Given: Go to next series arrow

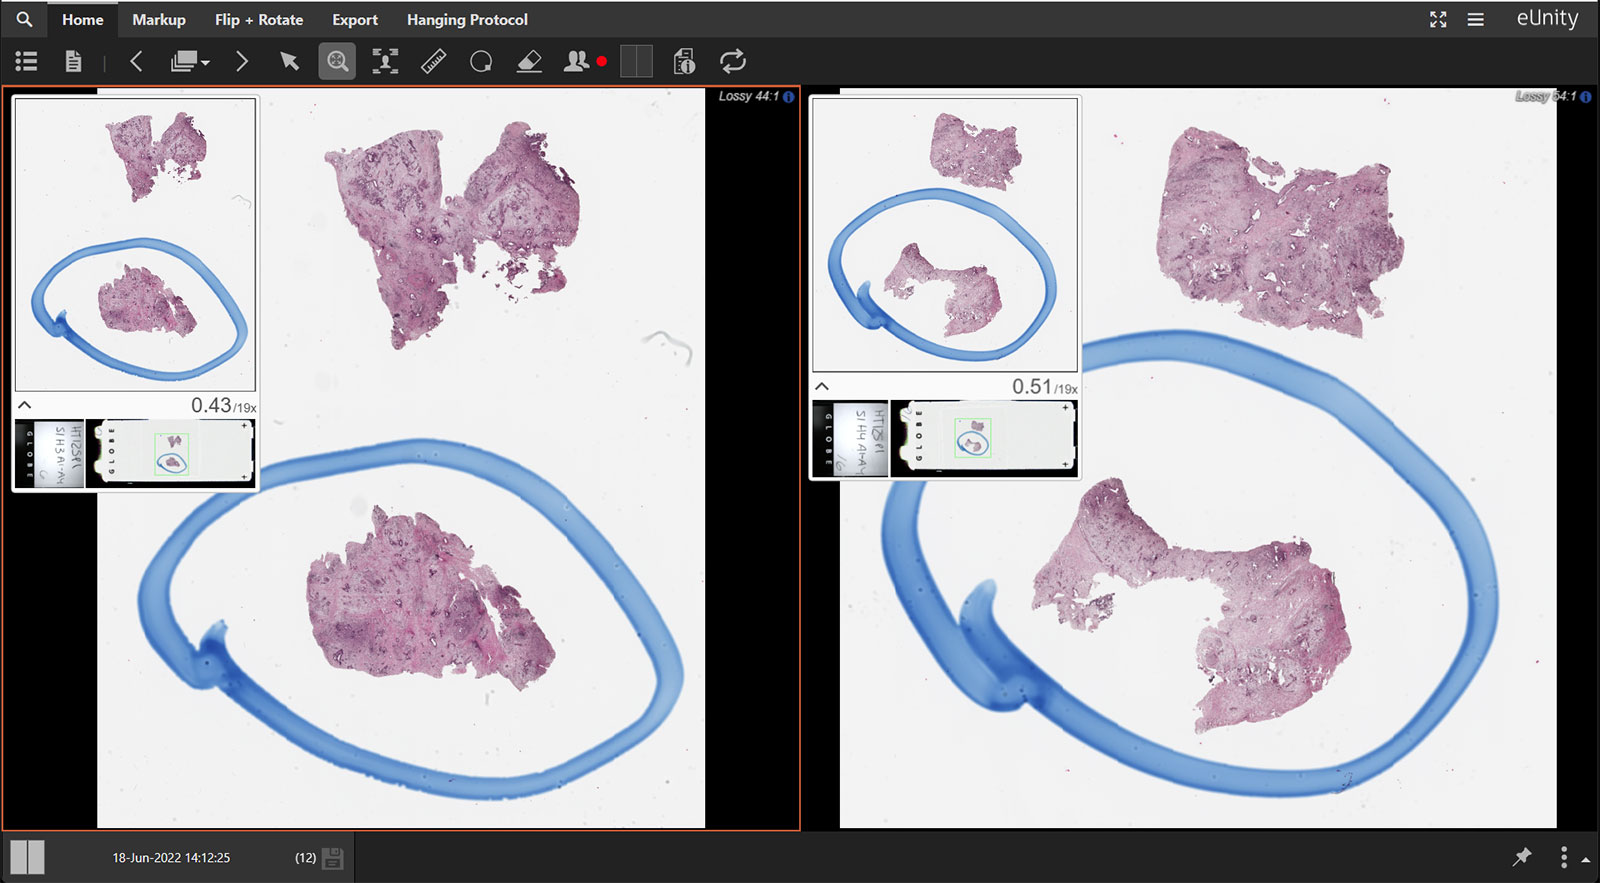Looking at the screenshot, I should 241,62.
